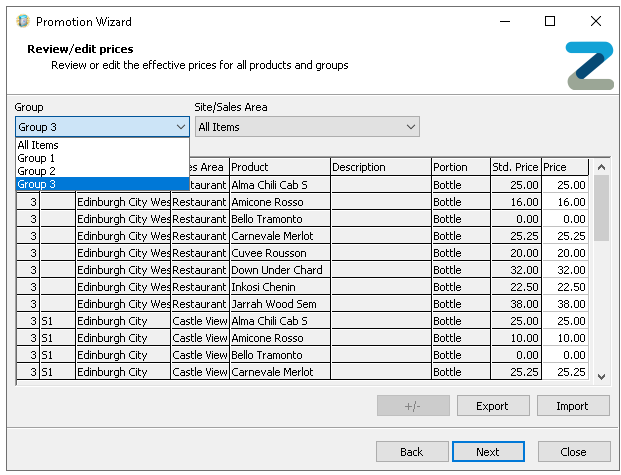Viewport: 621px width, 475px height.
Task: Close the wizard using Close button
Action: point(573,452)
